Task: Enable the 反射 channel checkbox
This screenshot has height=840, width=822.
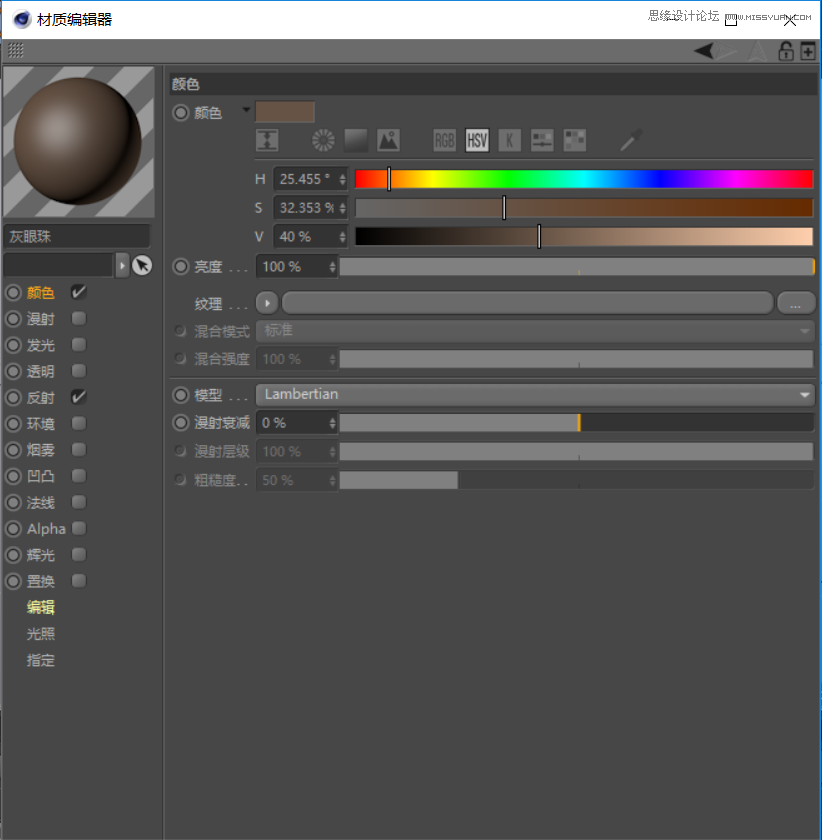Action: click(x=78, y=397)
